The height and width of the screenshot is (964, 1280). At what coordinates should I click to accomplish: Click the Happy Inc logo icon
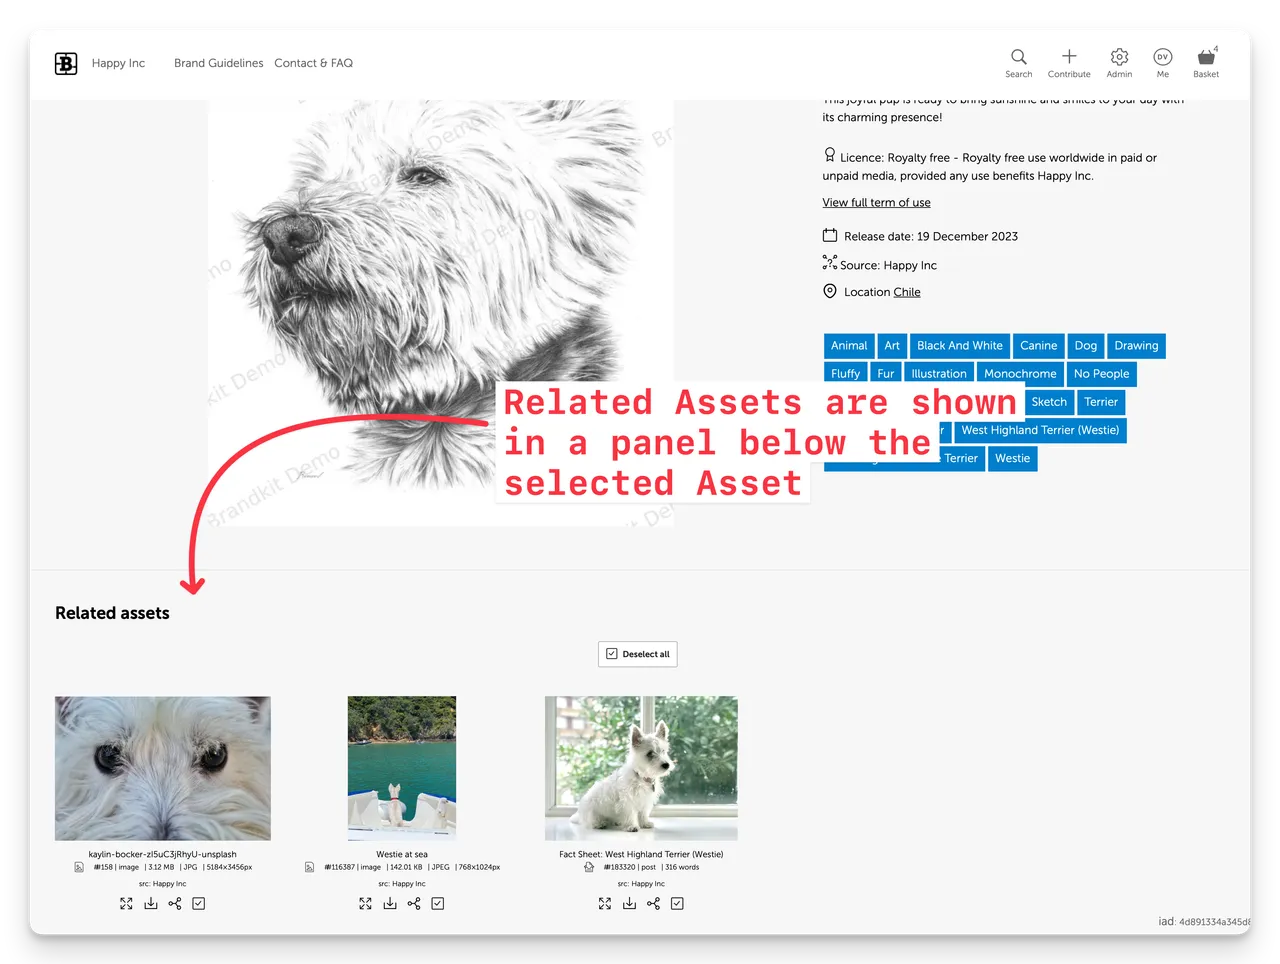tap(66, 64)
